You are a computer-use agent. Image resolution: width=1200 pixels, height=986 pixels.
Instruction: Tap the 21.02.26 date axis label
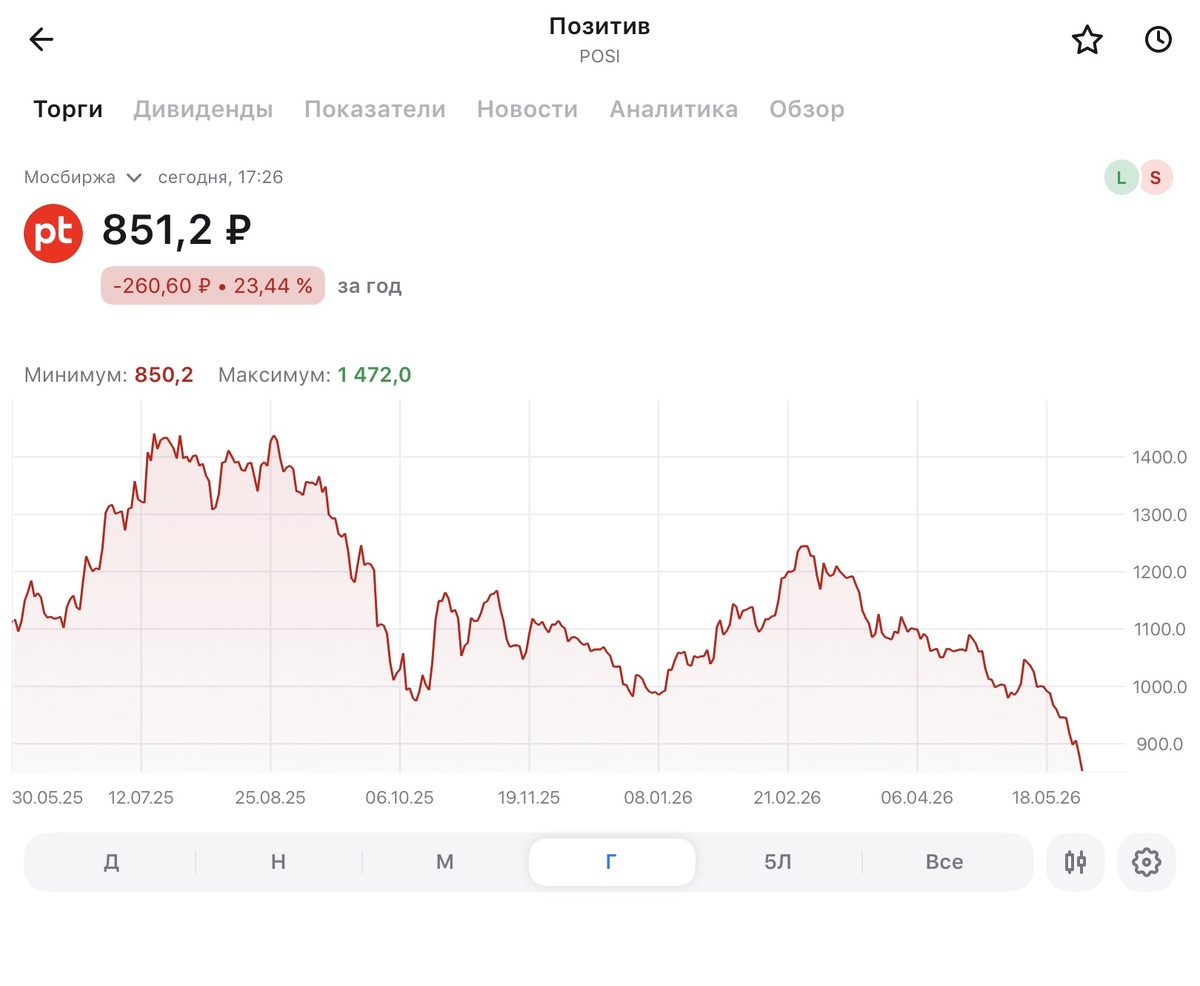[x=788, y=798]
